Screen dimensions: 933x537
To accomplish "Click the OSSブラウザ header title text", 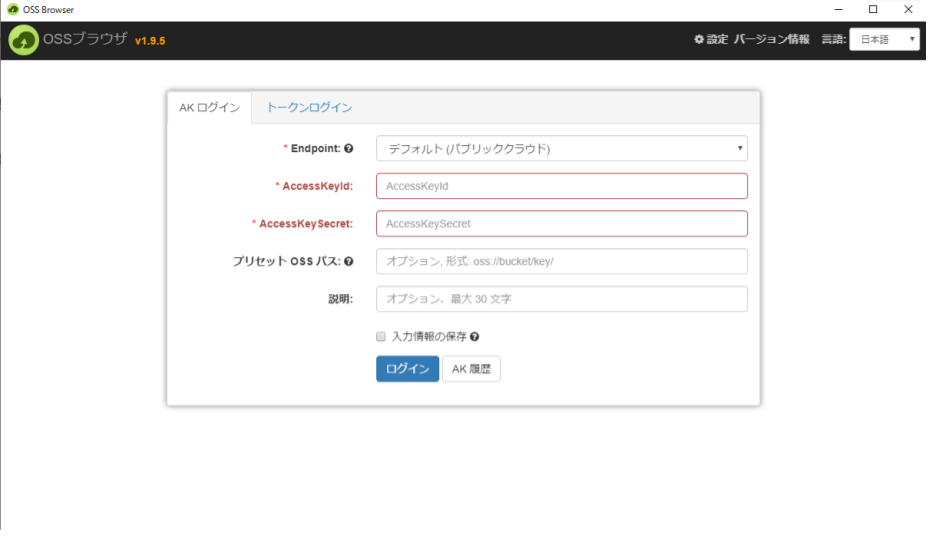I will pos(85,39).
